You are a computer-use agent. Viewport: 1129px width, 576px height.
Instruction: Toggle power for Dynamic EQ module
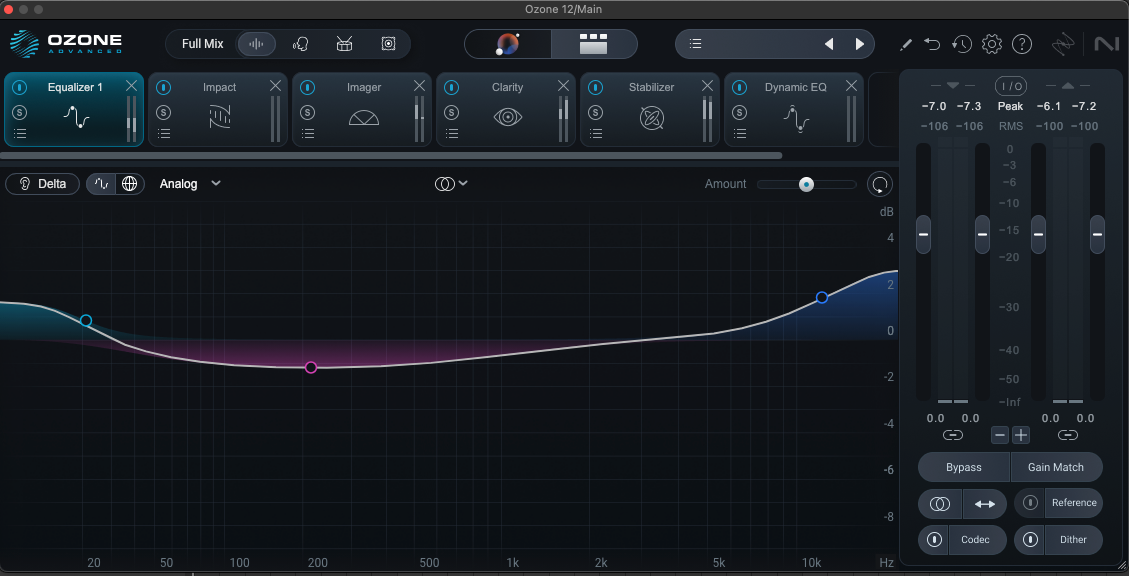point(740,87)
